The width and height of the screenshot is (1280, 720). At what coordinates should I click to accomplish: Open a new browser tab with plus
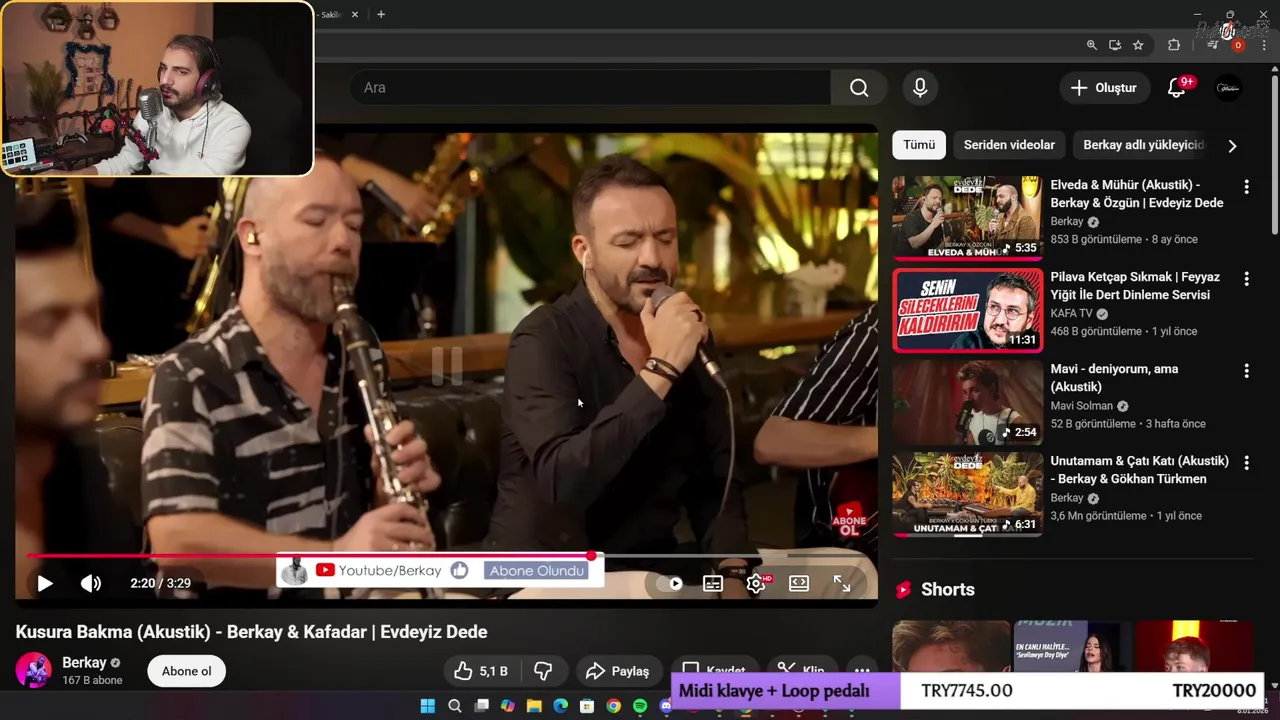coord(381,14)
